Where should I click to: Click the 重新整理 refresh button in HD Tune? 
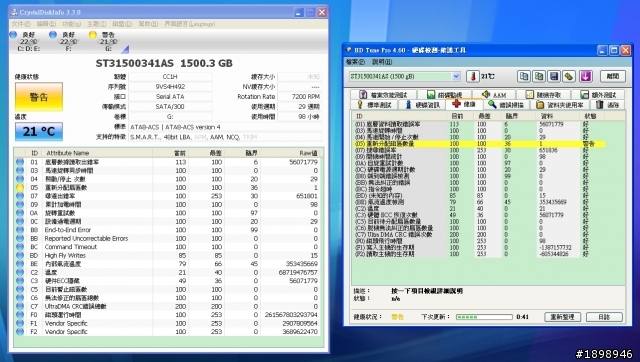click(562, 317)
